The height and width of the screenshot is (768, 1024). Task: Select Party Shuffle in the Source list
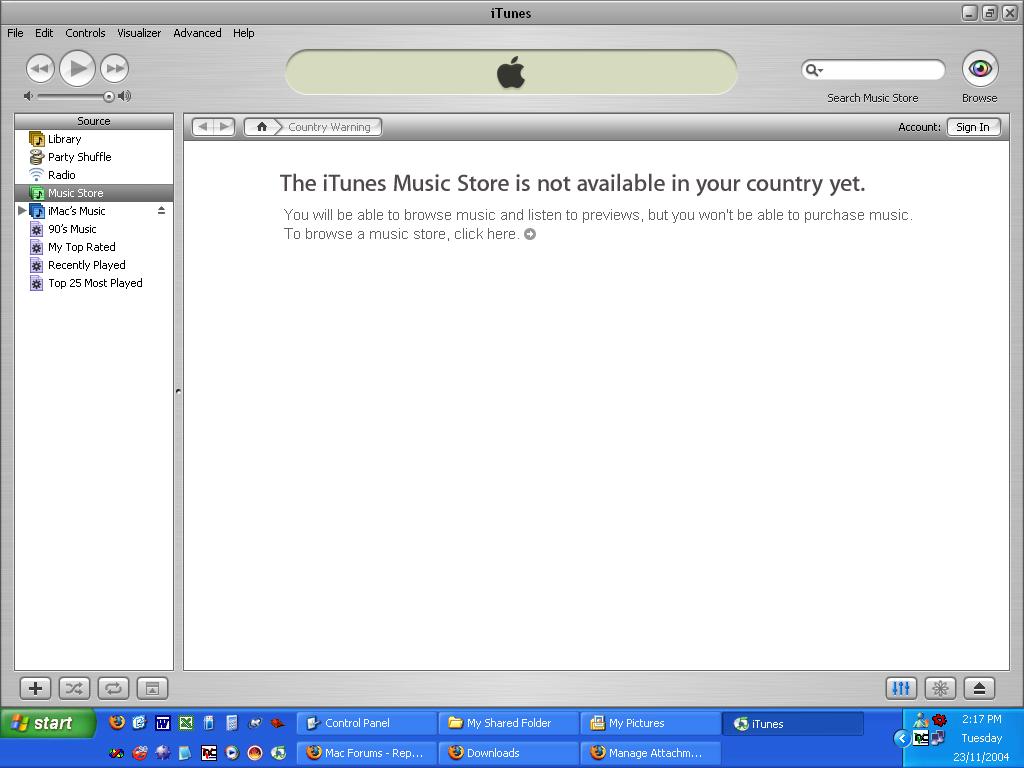click(93, 157)
